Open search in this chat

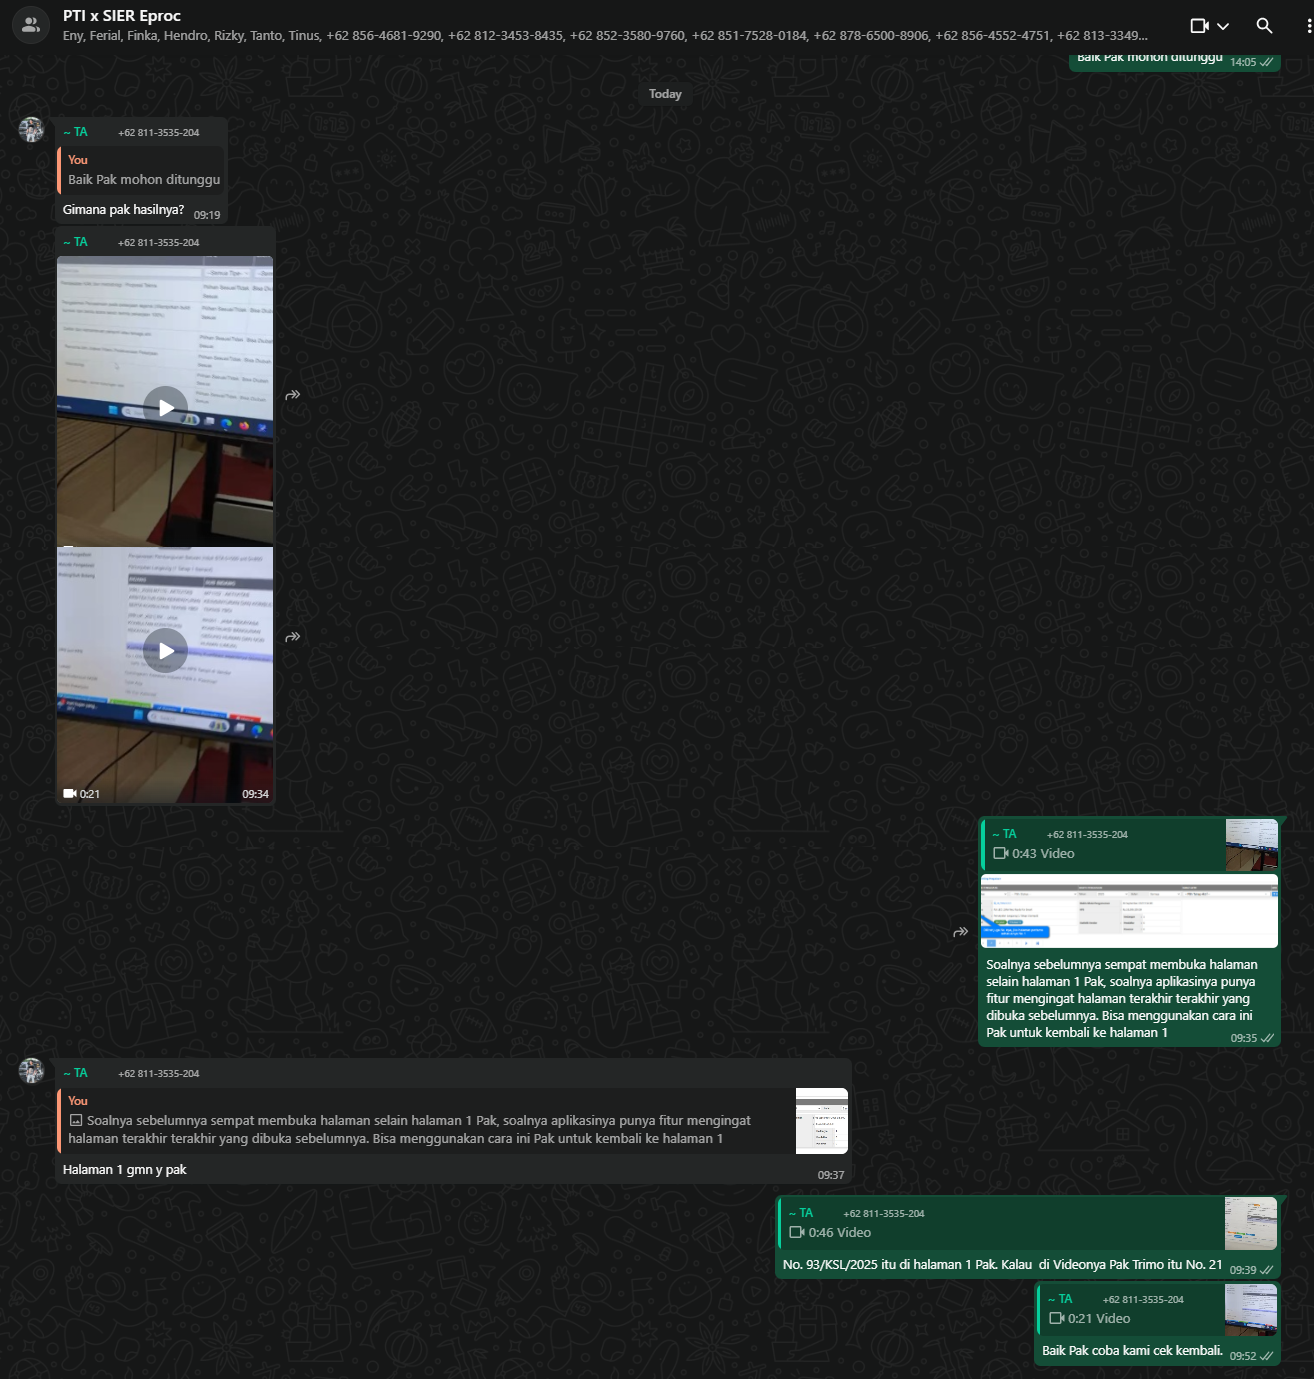coord(1264,26)
